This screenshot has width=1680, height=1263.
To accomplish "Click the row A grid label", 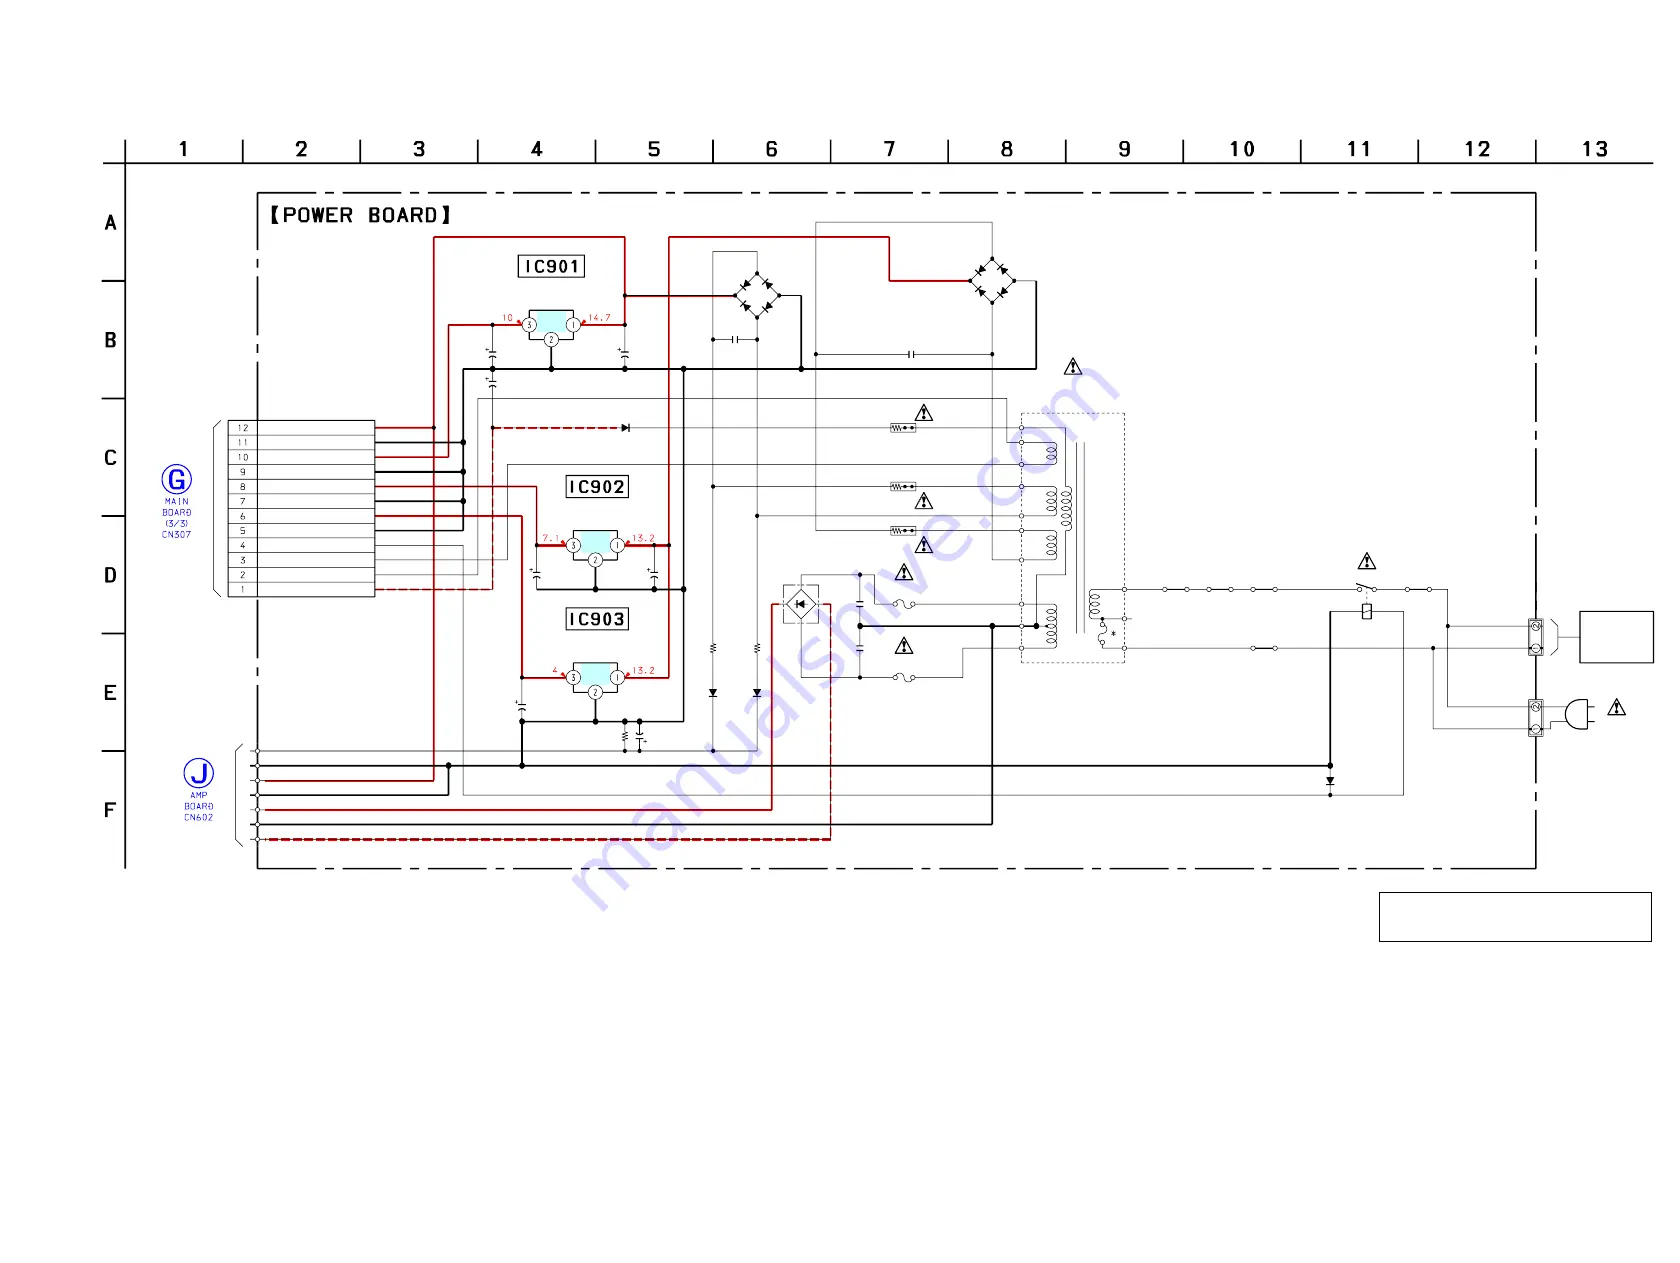I will coord(111,222).
